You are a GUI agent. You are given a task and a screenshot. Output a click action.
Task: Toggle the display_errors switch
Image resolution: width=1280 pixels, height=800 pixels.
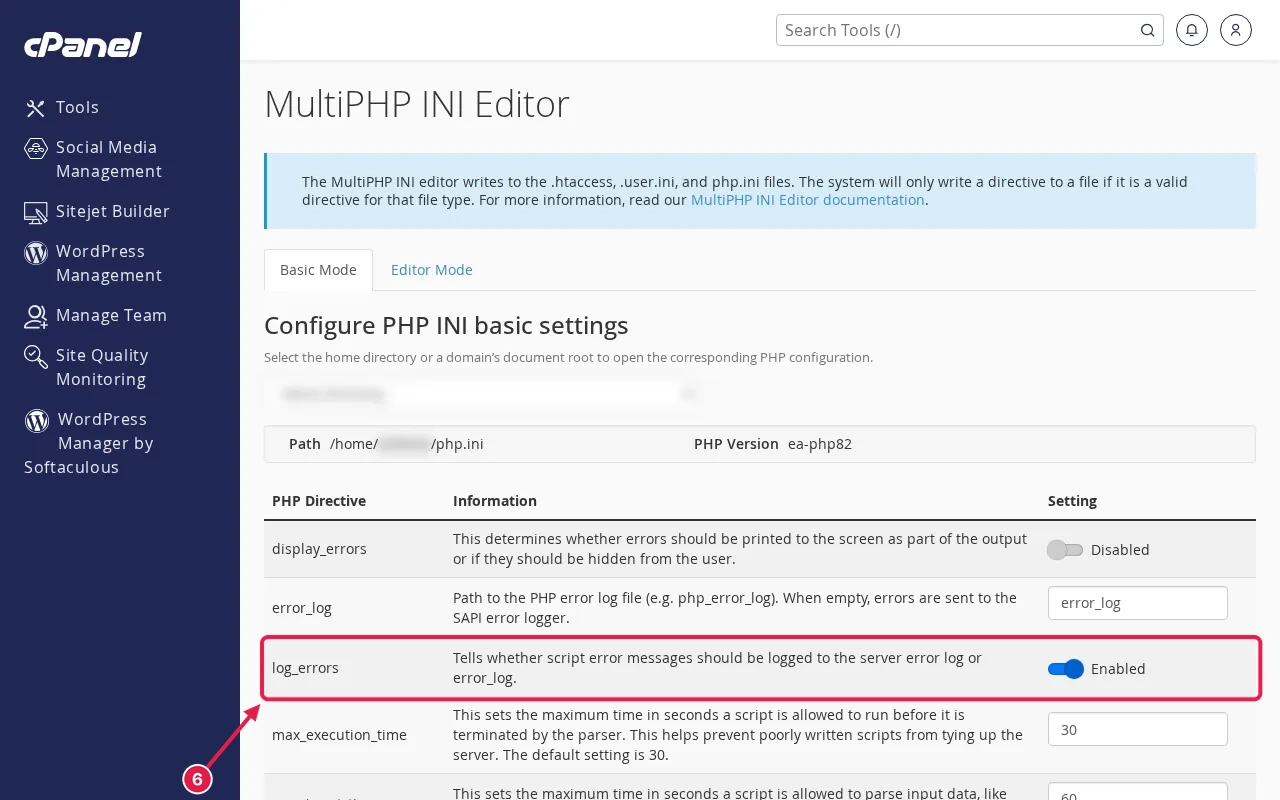1065,549
